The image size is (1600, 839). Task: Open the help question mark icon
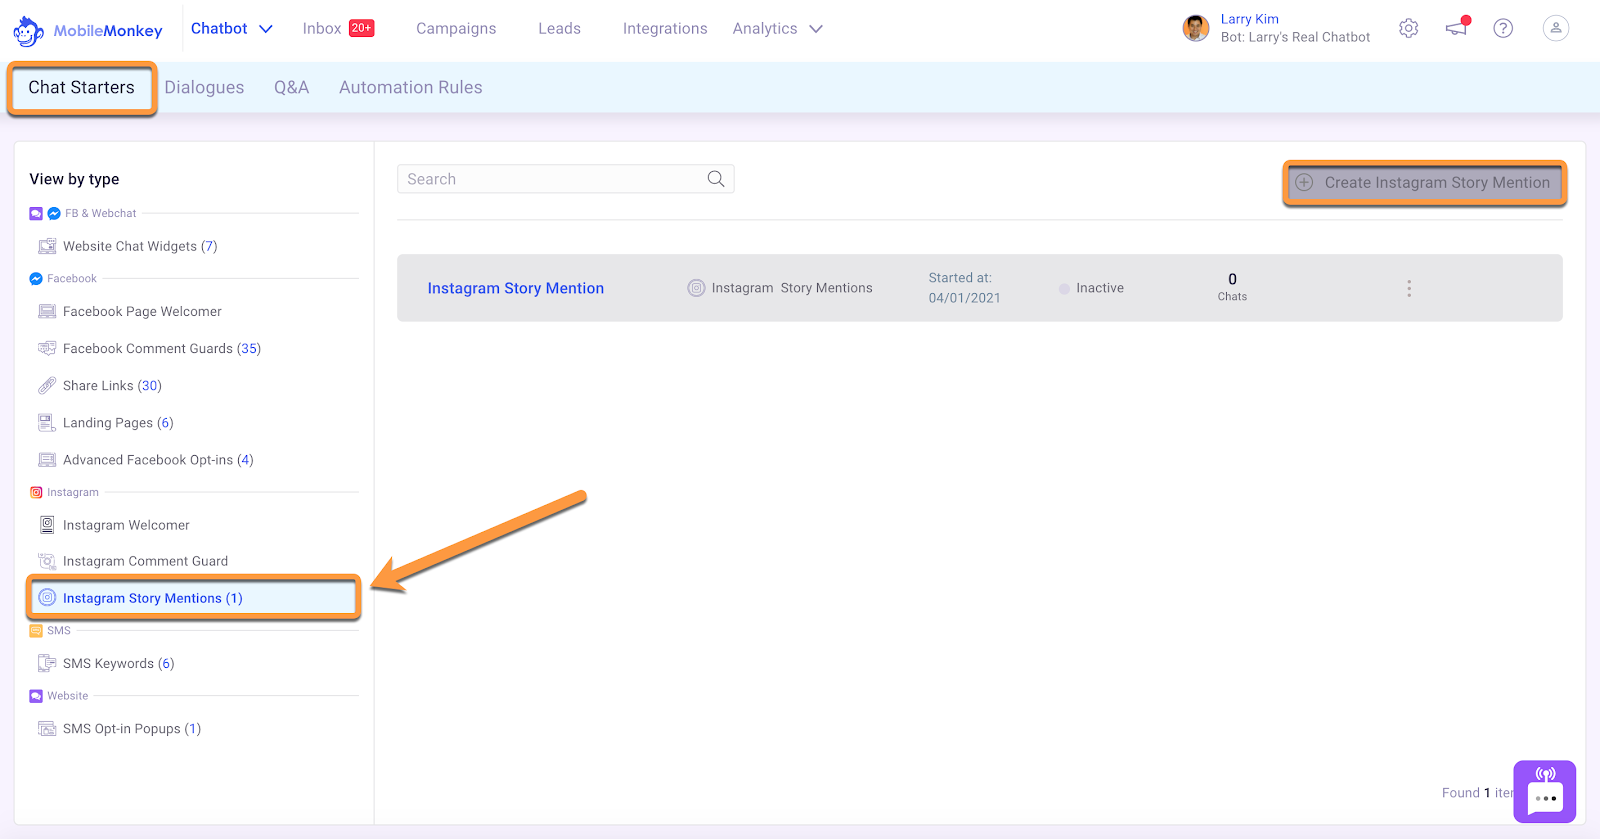pyautogui.click(x=1503, y=28)
